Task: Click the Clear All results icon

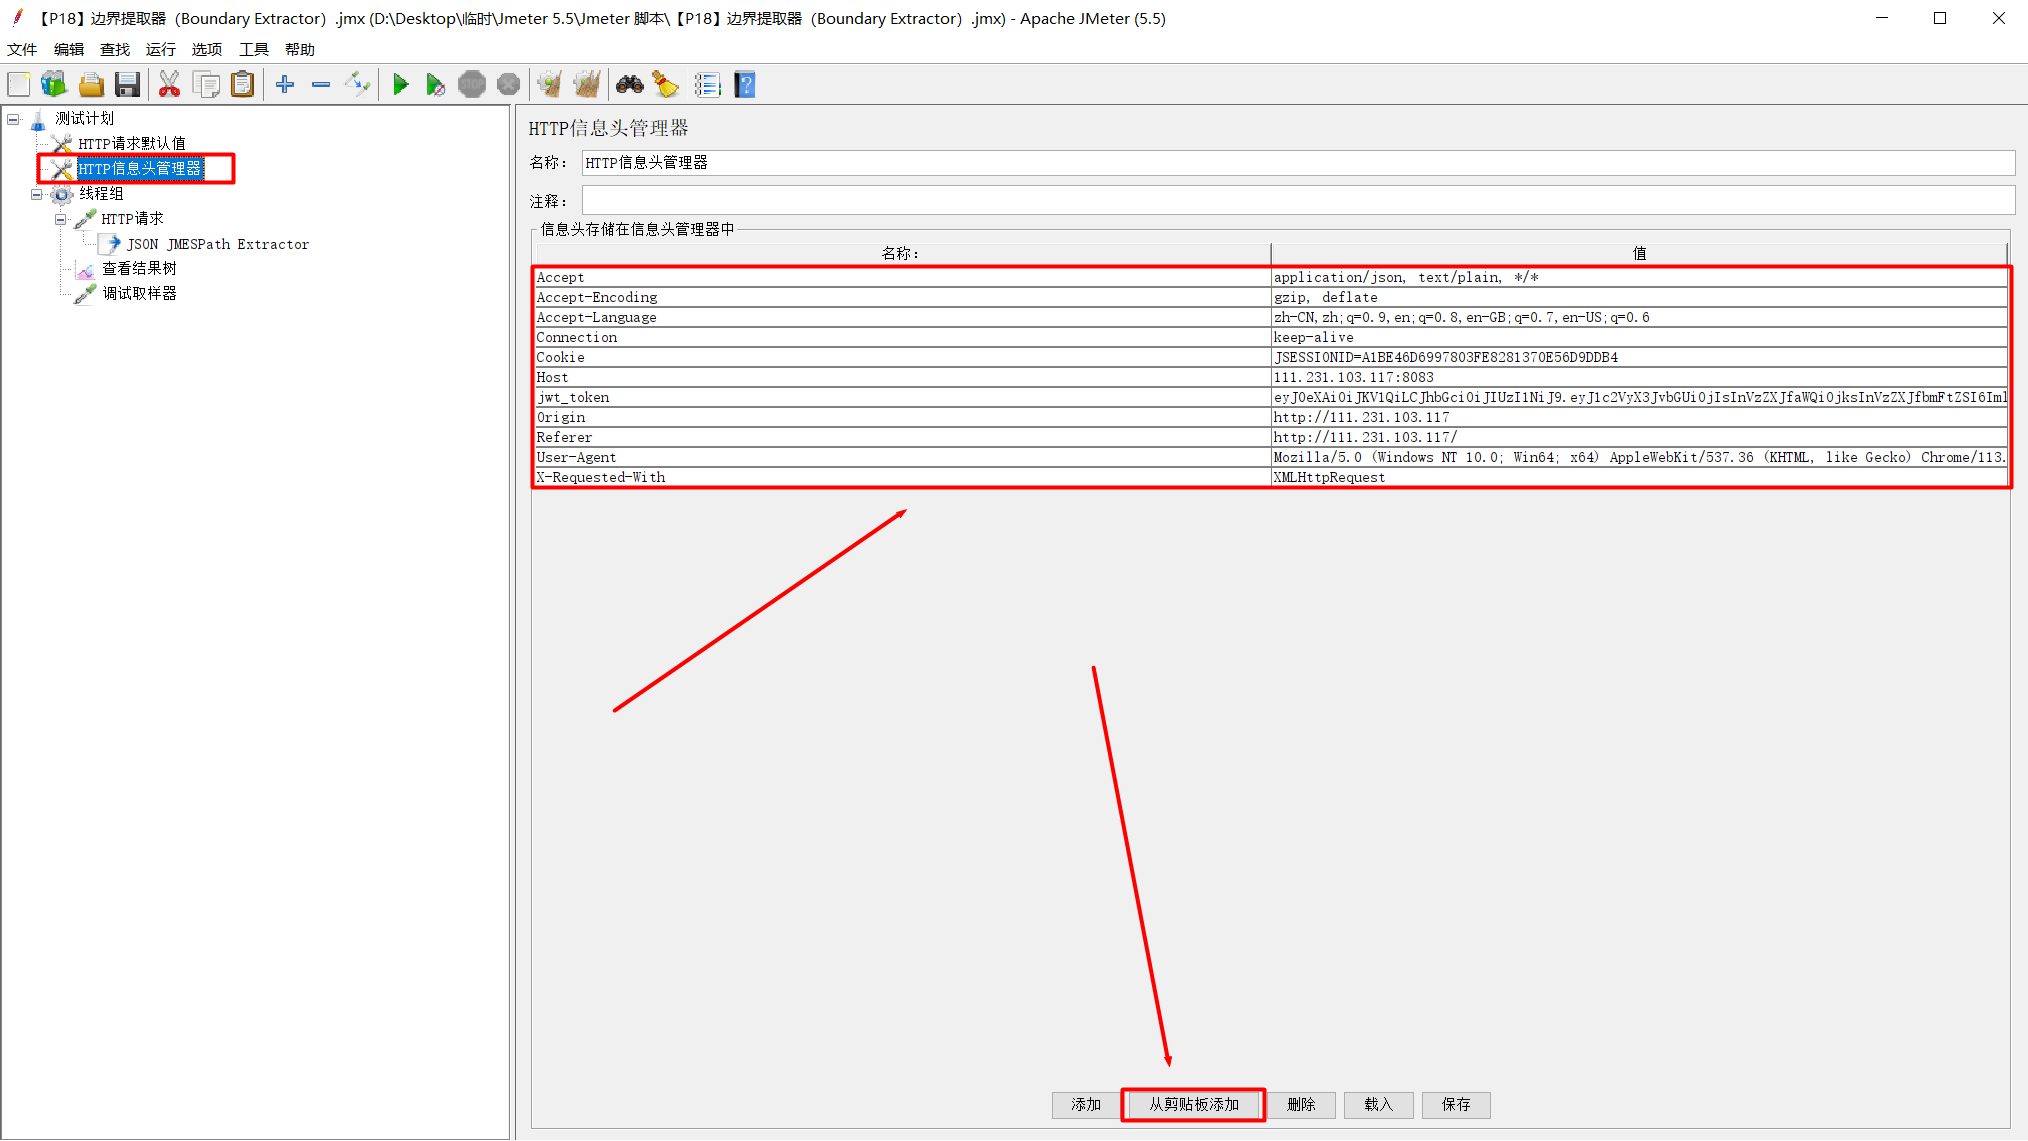Action: click(x=587, y=85)
